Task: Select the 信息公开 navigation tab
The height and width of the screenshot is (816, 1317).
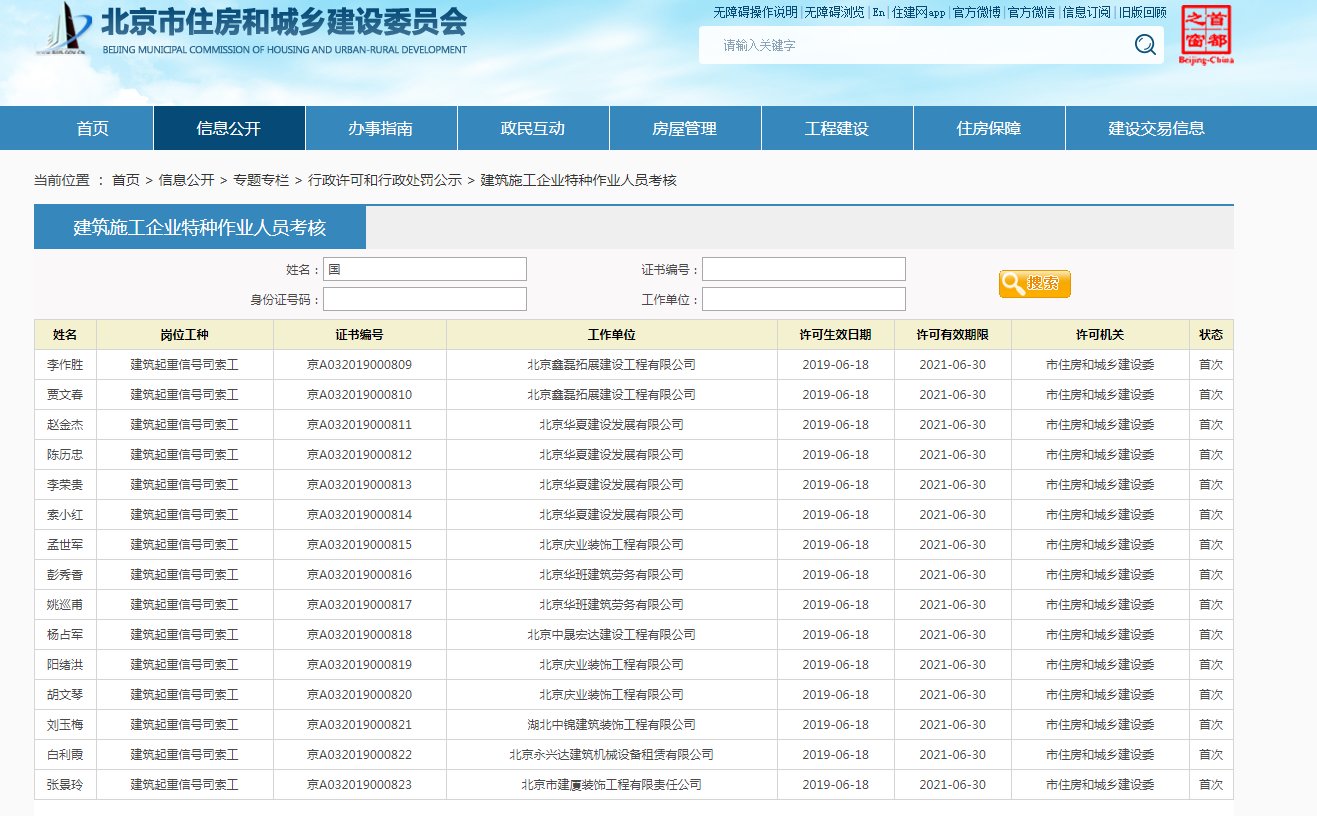Action: click(228, 127)
